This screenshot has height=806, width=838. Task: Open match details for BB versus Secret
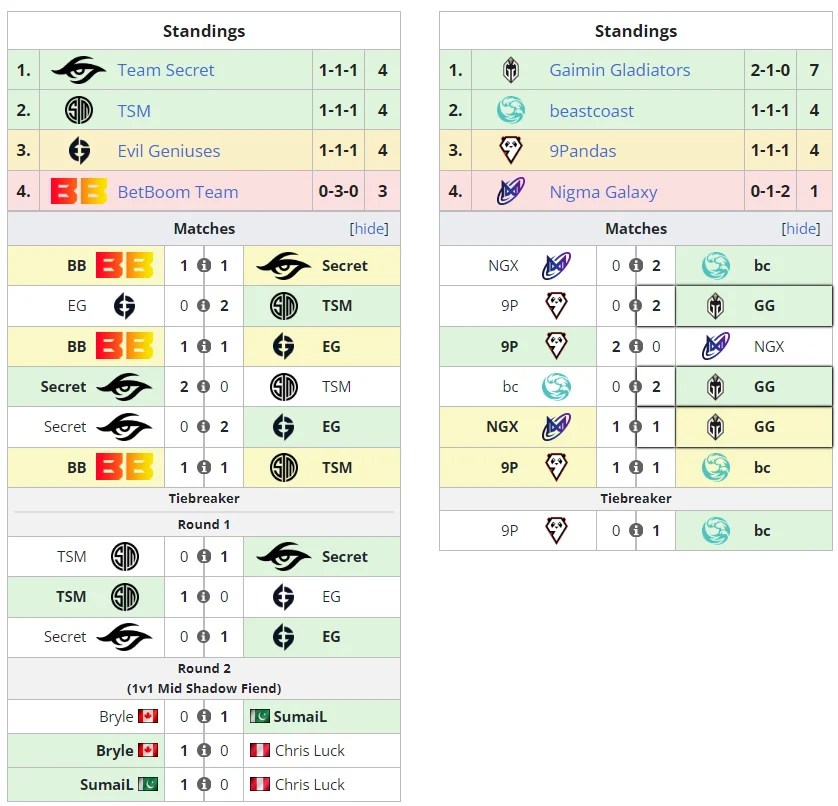coord(205,266)
